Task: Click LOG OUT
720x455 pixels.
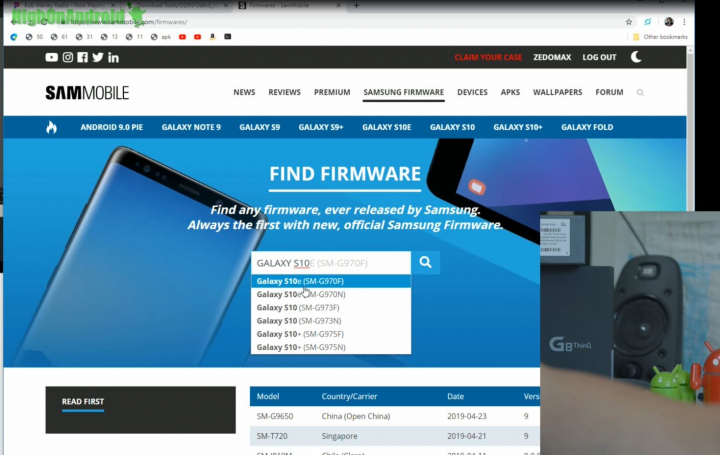Action: pos(599,57)
